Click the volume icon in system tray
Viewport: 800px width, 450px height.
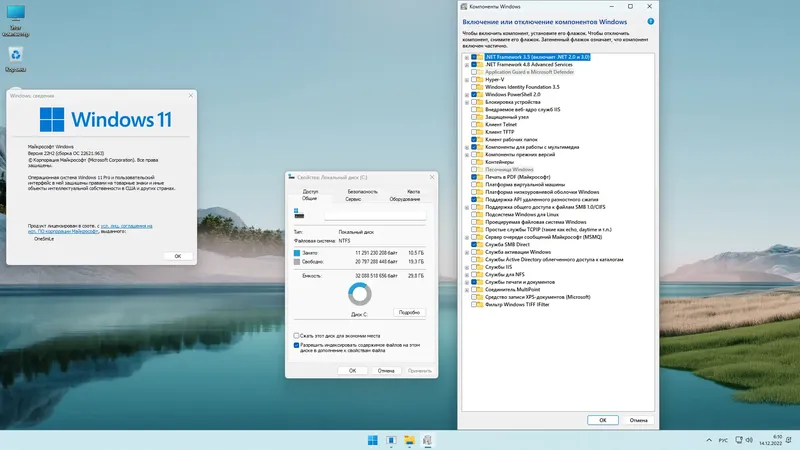click(751, 440)
